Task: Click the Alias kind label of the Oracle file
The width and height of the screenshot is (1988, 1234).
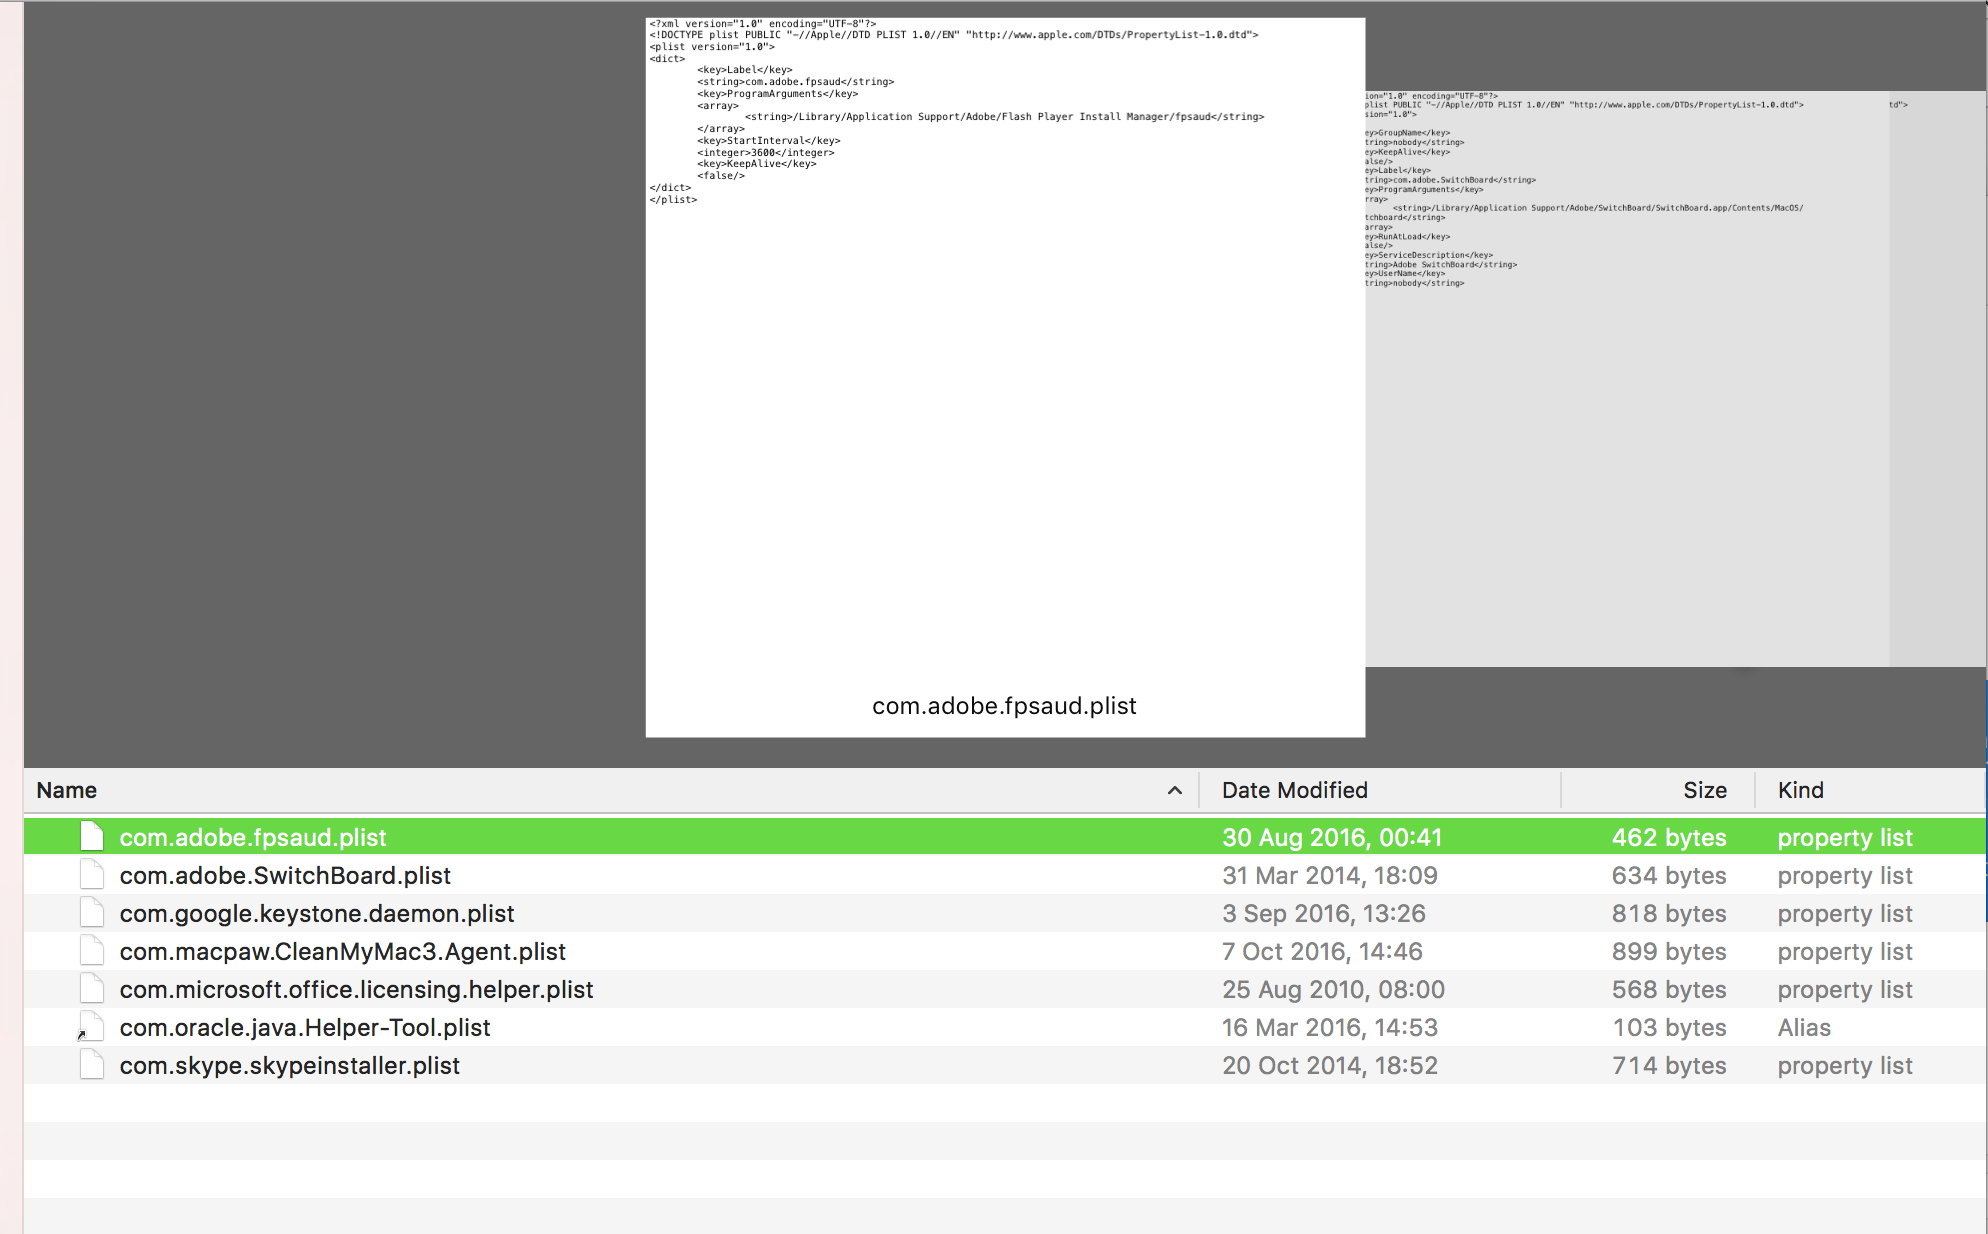Action: (x=1804, y=1027)
